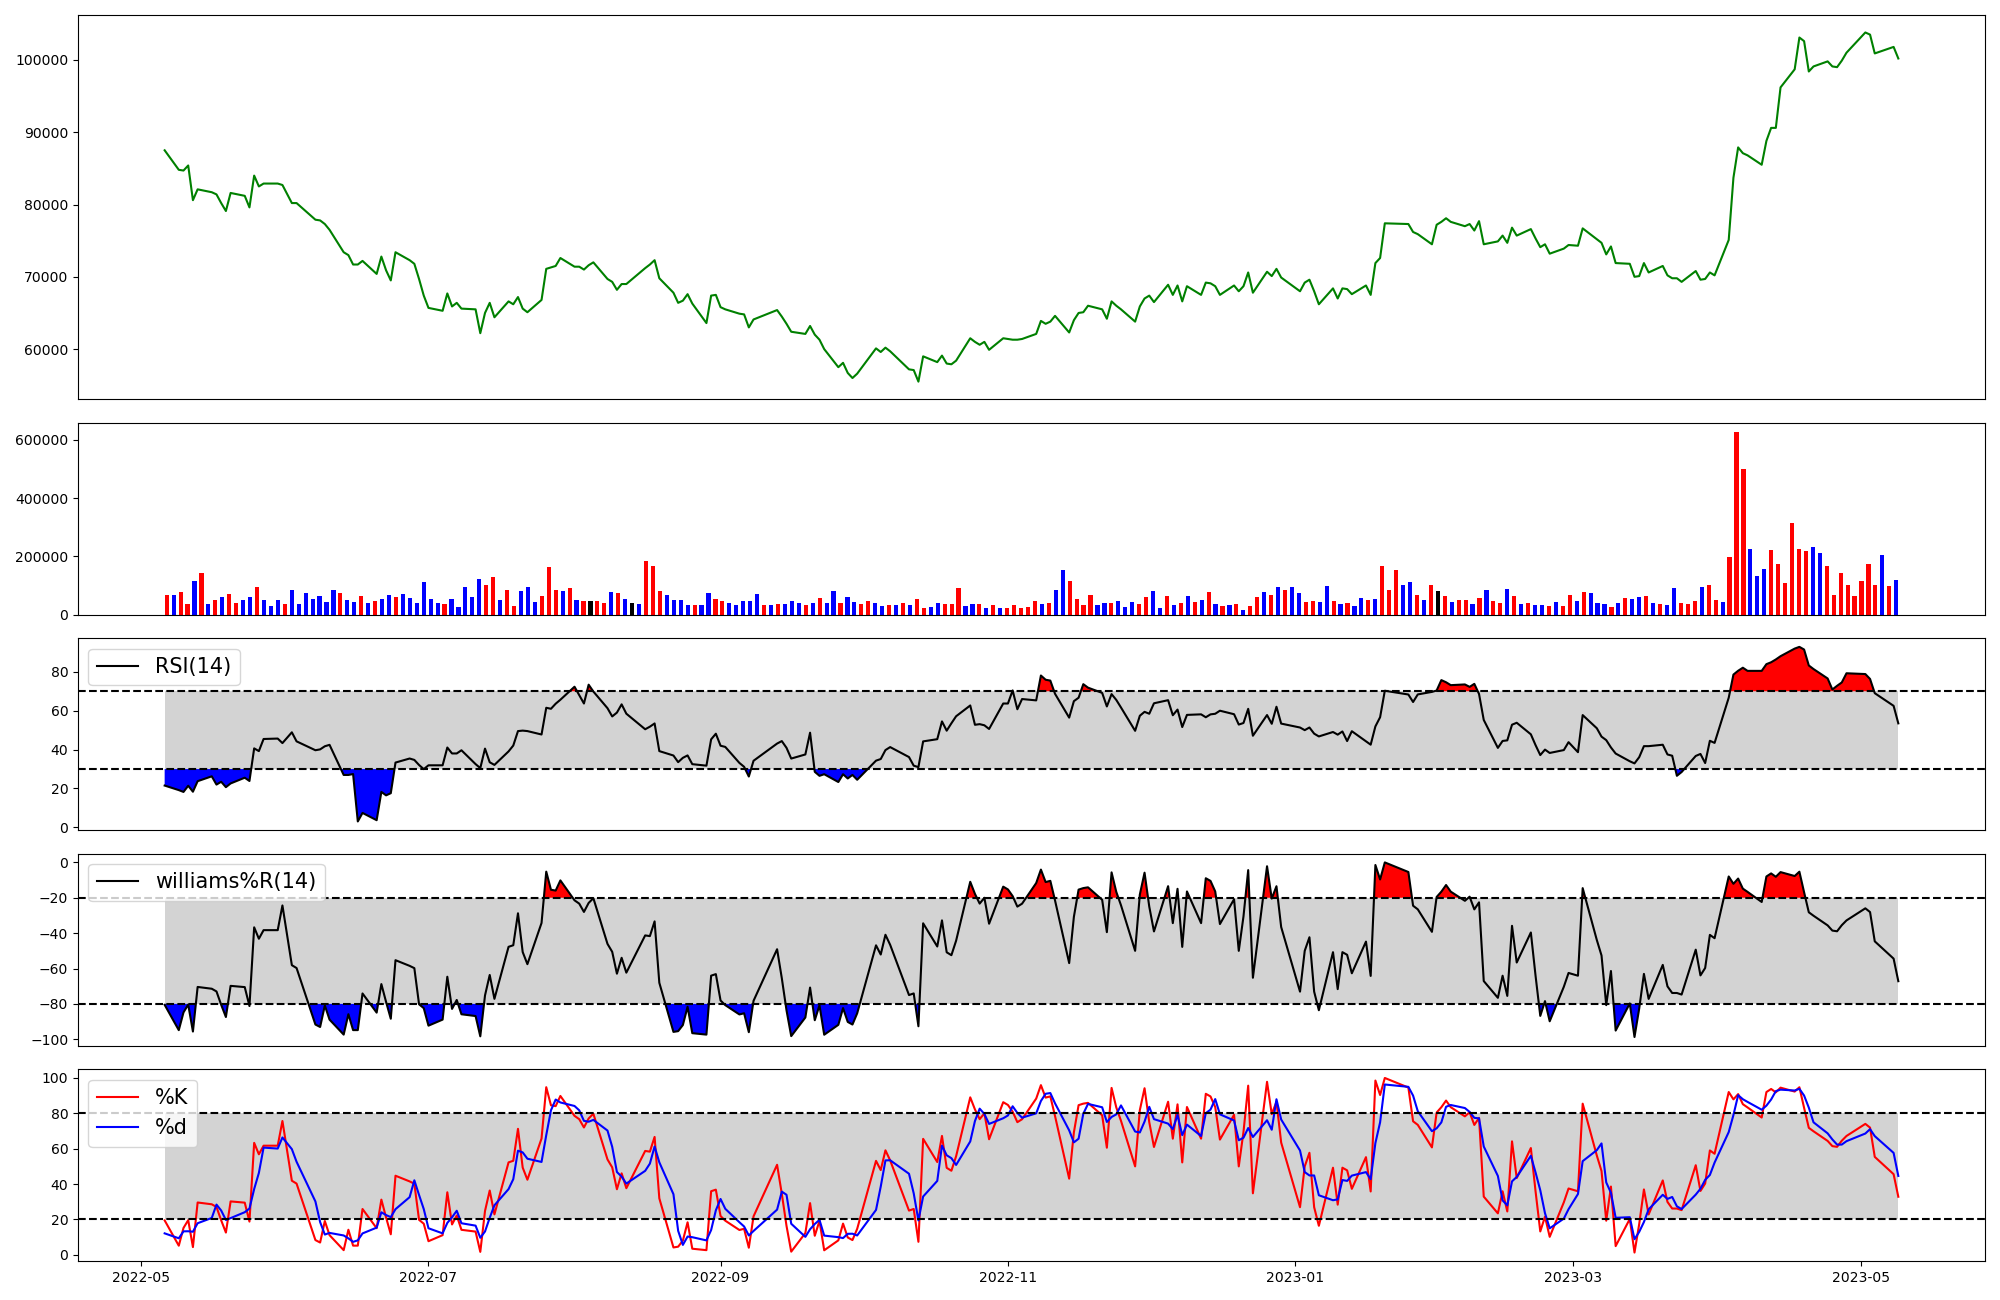Click the 80 label on RSI axis
The height and width of the screenshot is (1300, 2000).
click(60, 672)
